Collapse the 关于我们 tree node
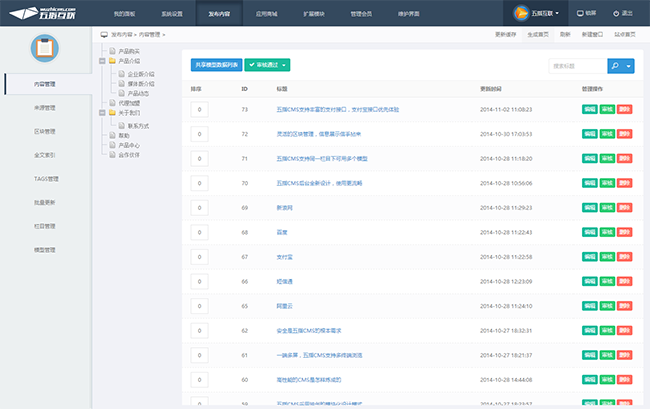Screen dimensions: 650x409 (x=104, y=113)
